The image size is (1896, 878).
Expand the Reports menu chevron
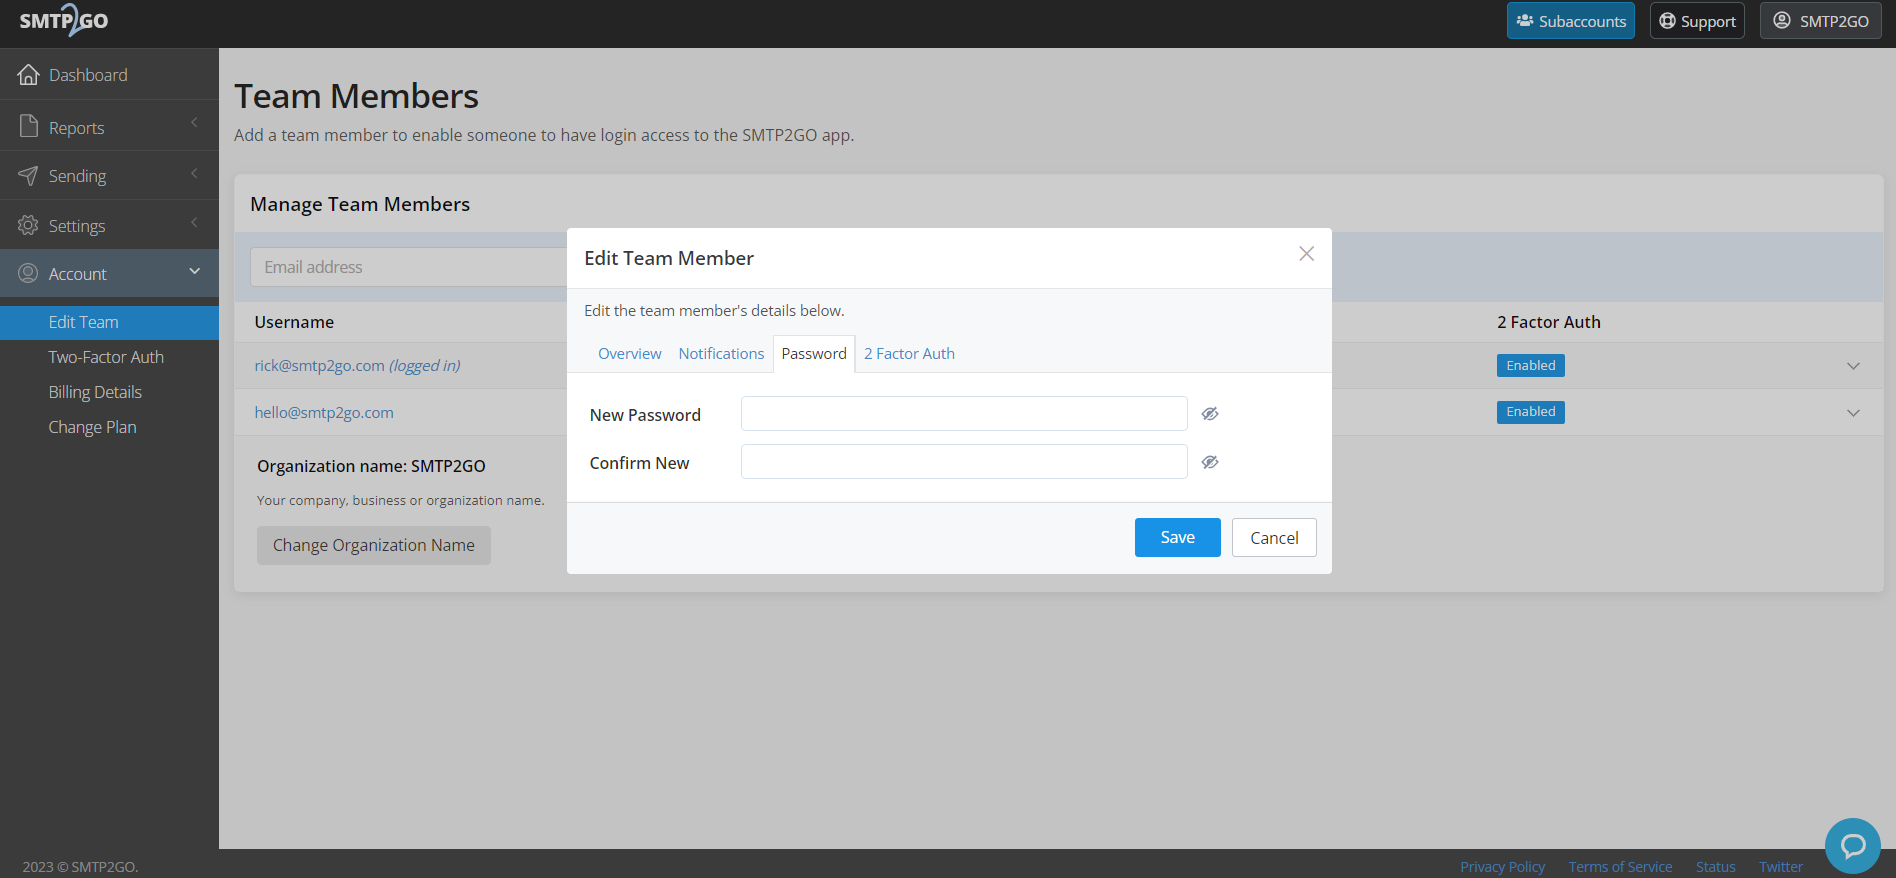tap(194, 123)
